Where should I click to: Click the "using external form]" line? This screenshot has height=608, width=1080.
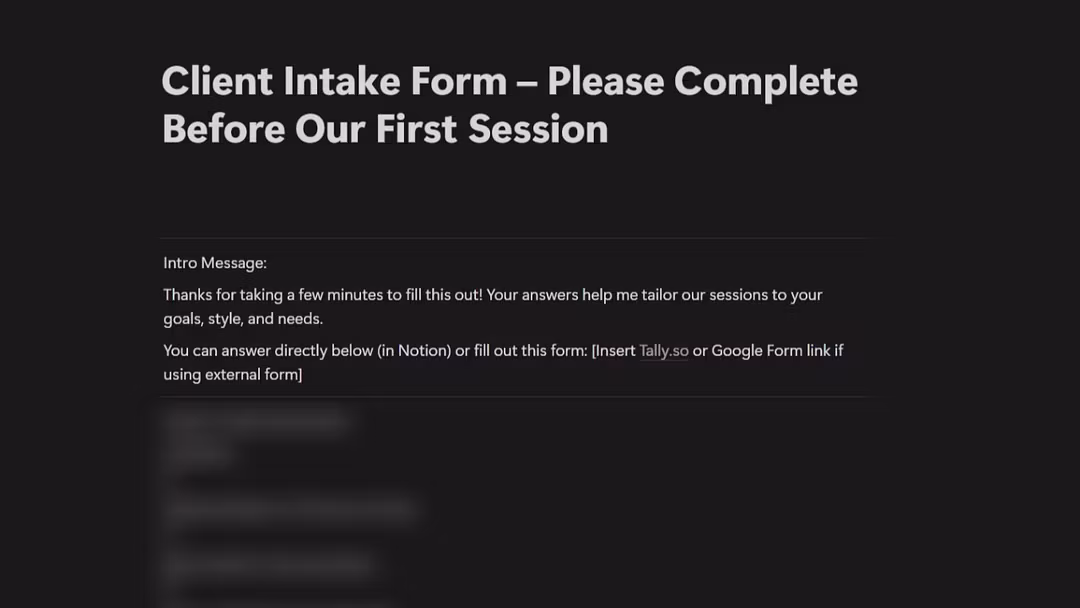point(232,375)
